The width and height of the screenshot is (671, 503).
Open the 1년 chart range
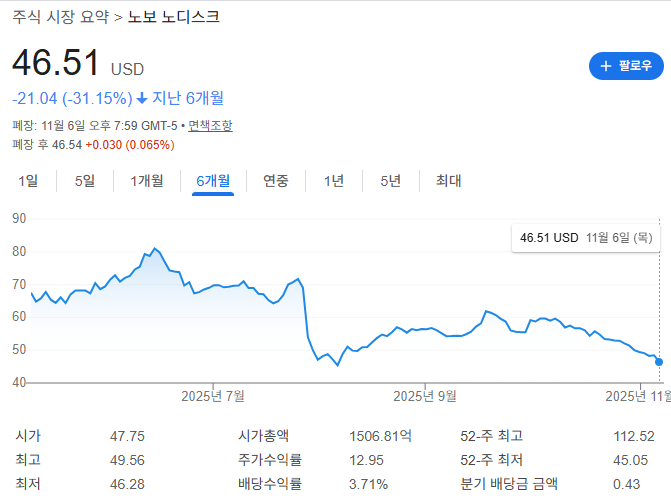(333, 181)
